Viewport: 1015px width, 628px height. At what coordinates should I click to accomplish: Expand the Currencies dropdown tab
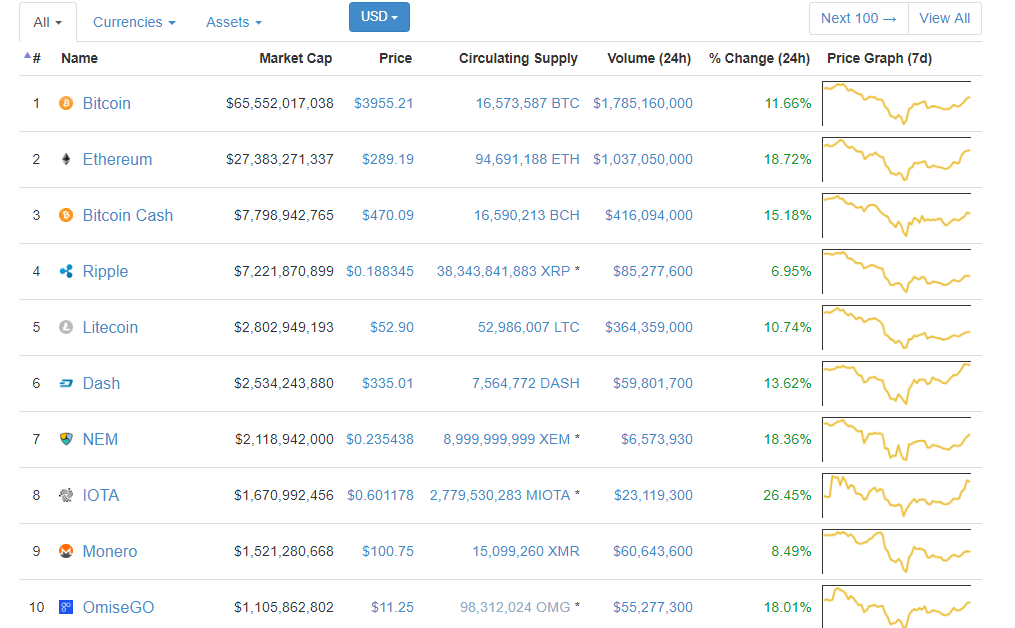click(x=134, y=22)
